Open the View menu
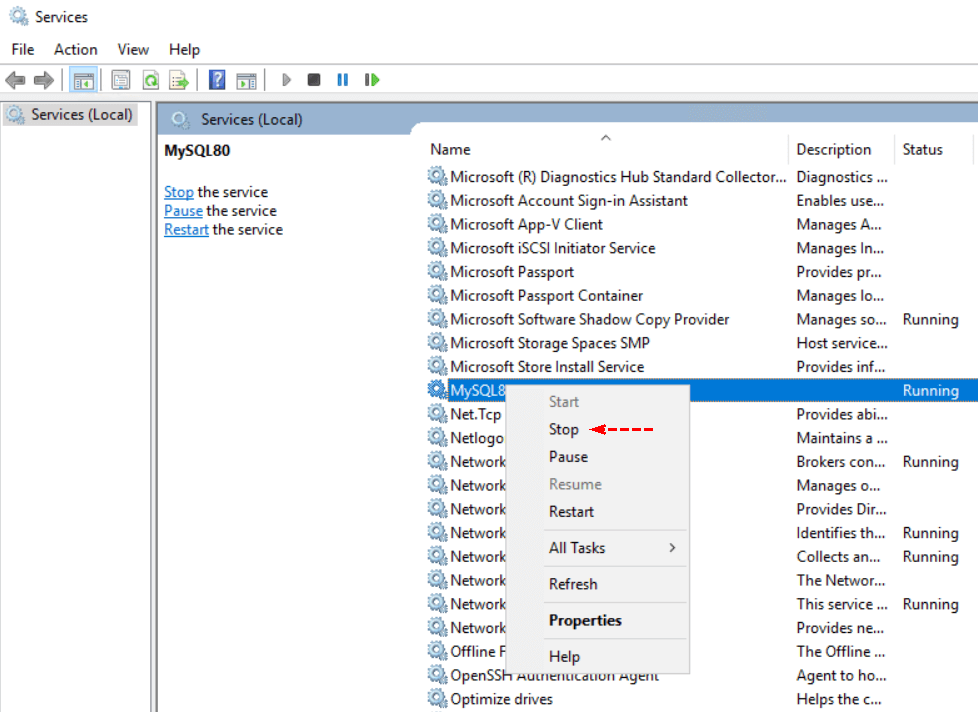Image resolution: width=978 pixels, height=712 pixels. [133, 49]
